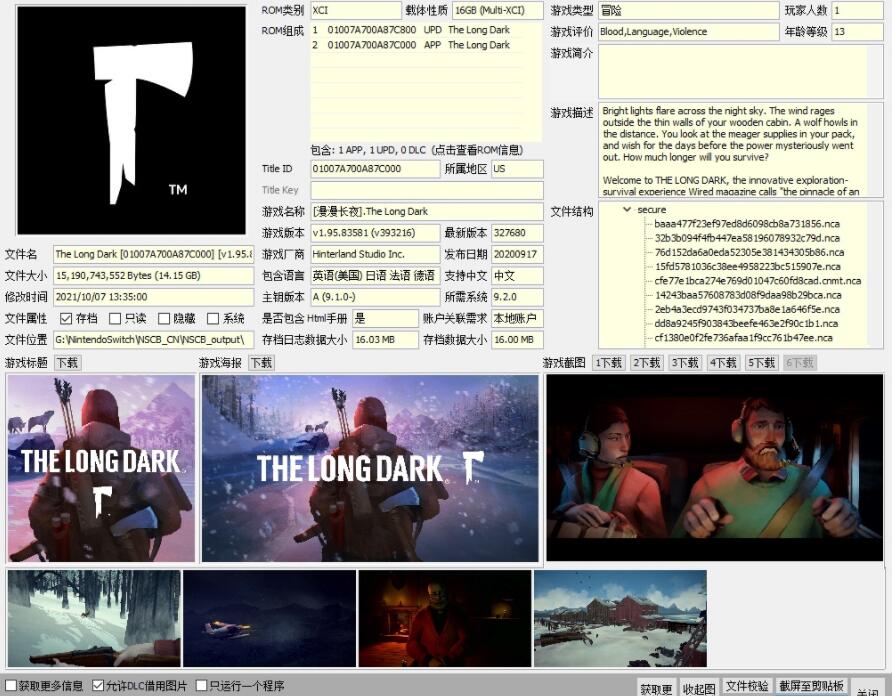
Task: Enable the 获取更多信息 checkbox
Action: (x=11, y=685)
